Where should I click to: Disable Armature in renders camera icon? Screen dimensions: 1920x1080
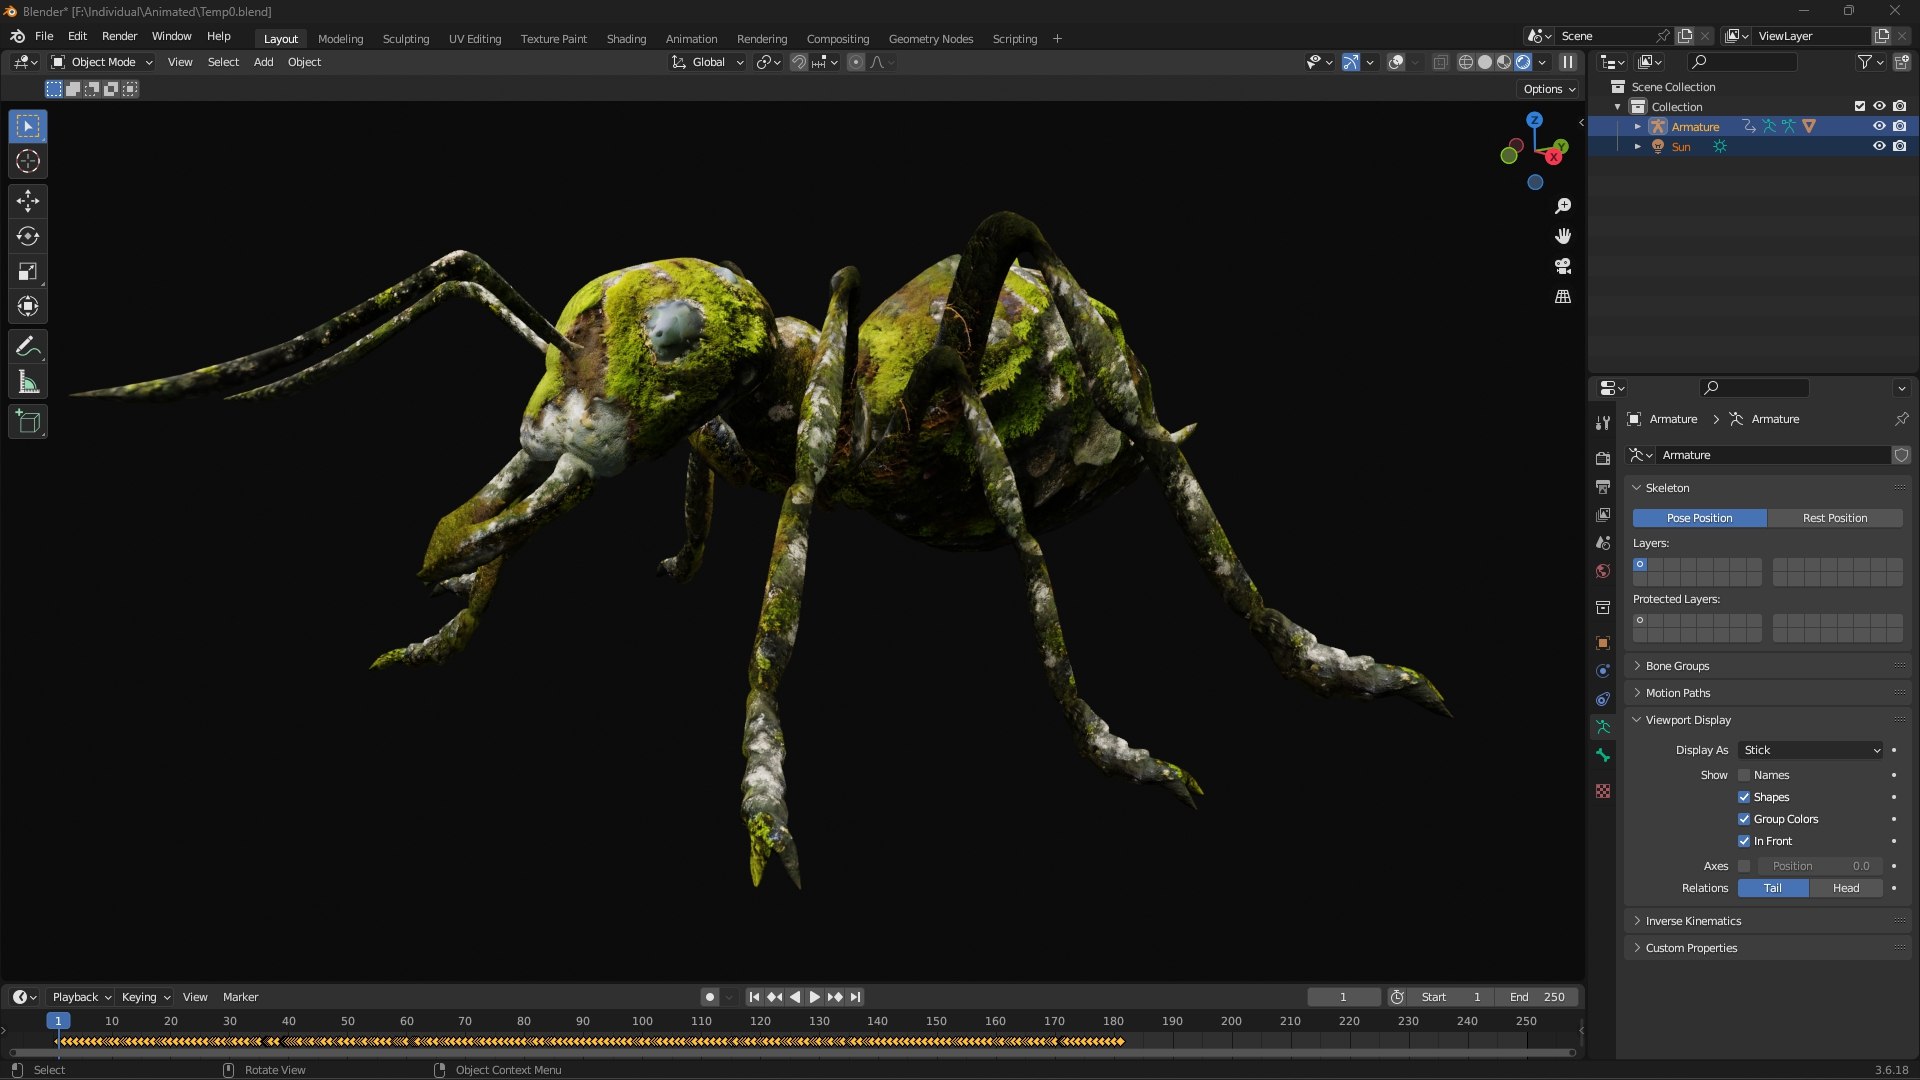(x=1899, y=126)
